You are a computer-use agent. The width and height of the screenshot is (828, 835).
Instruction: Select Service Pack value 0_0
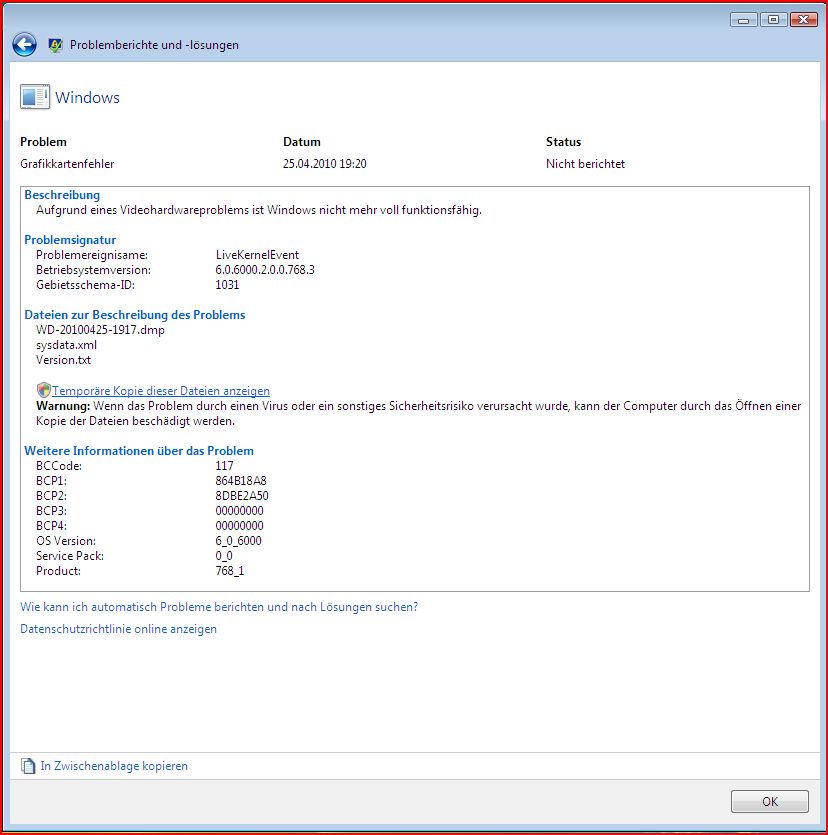(x=224, y=556)
